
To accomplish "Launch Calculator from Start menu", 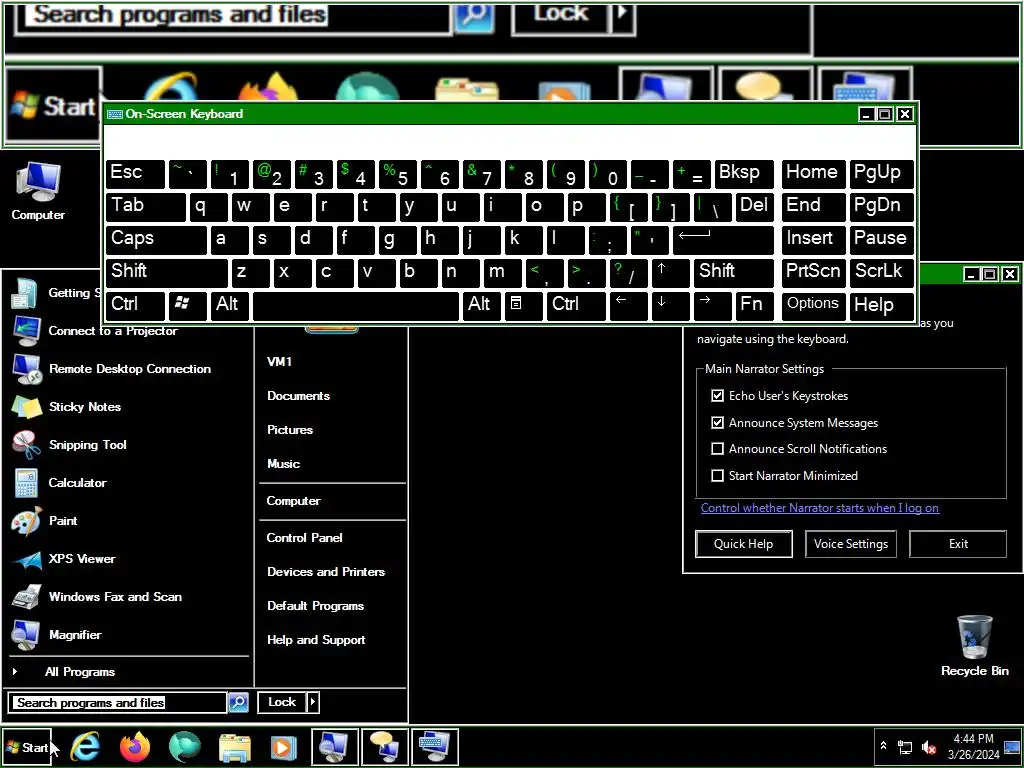I will [77, 483].
